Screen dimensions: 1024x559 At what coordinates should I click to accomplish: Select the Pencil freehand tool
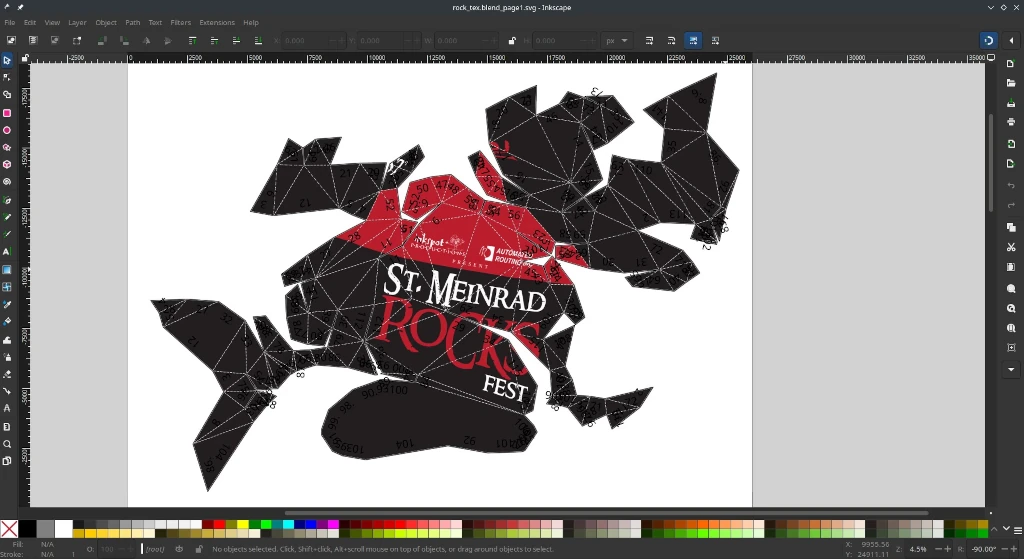pos(7,217)
